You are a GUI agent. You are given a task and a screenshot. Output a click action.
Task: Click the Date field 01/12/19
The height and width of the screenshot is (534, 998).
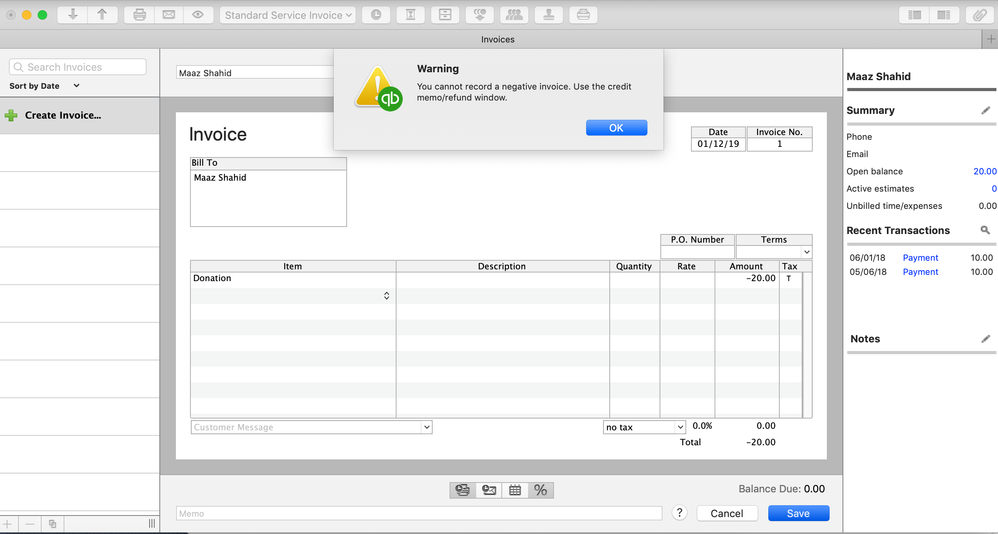[718, 144]
